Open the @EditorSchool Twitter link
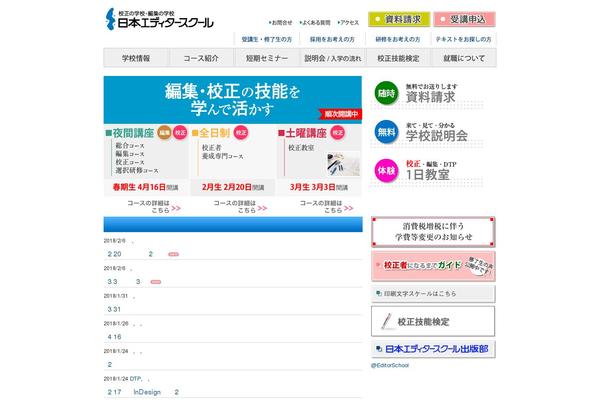Image resolution: width=600 pixels, height=400 pixels. (x=390, y=365)
